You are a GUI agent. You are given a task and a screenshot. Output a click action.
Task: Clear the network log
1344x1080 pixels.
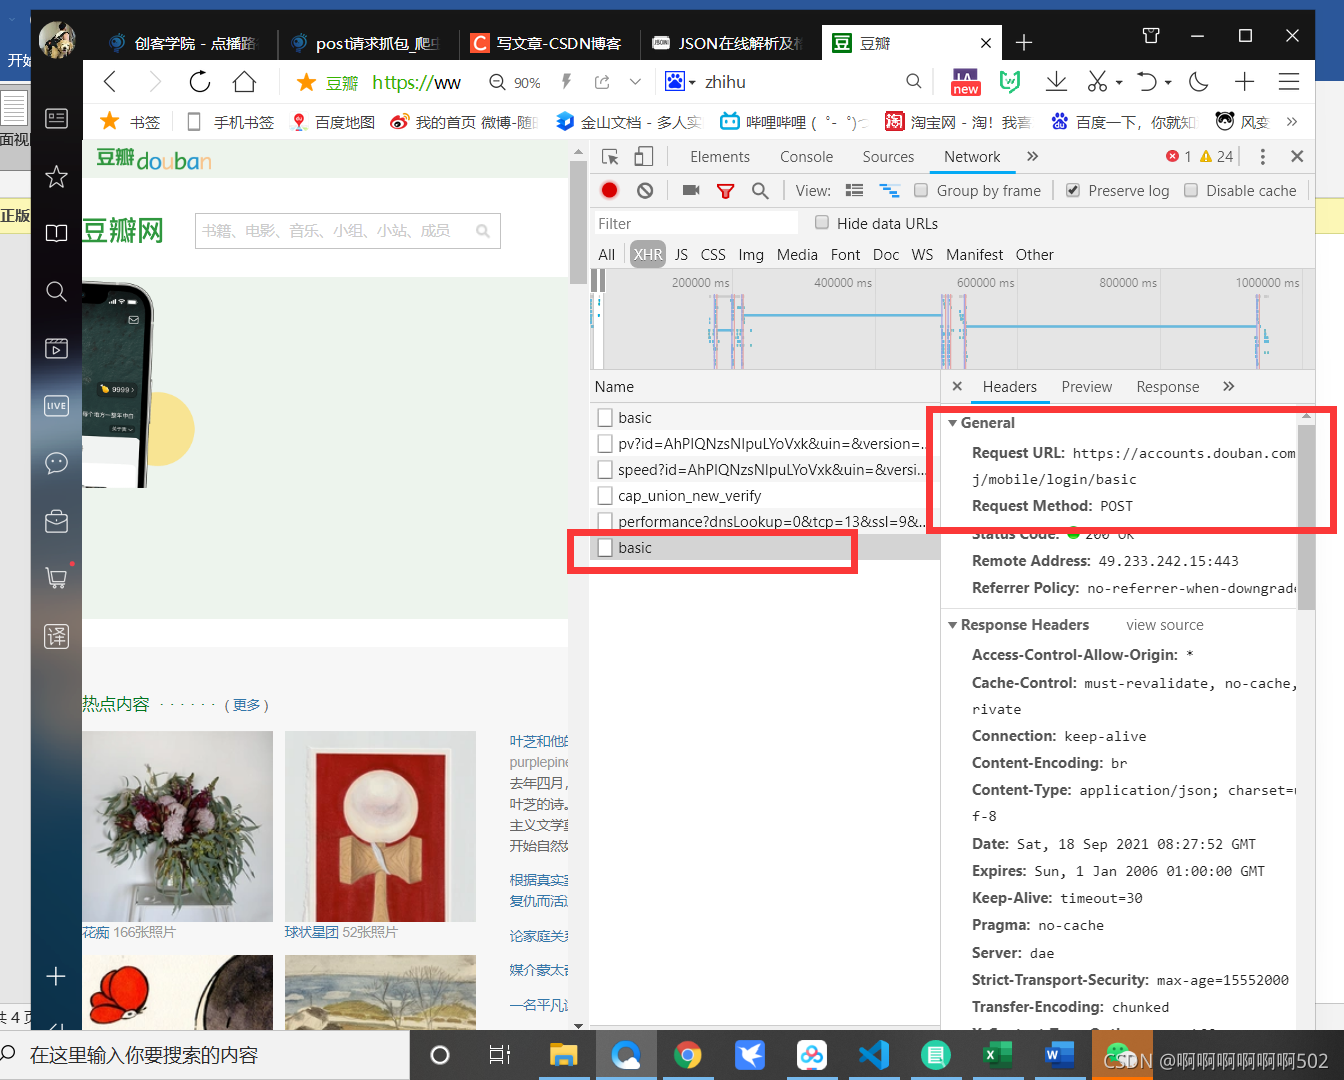[x=645, y=190]
